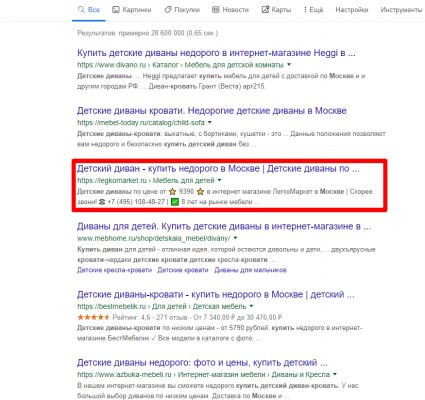Click the map icon beside 'Карты'
The width and height of the screenshot is (425, 400).
265,10
